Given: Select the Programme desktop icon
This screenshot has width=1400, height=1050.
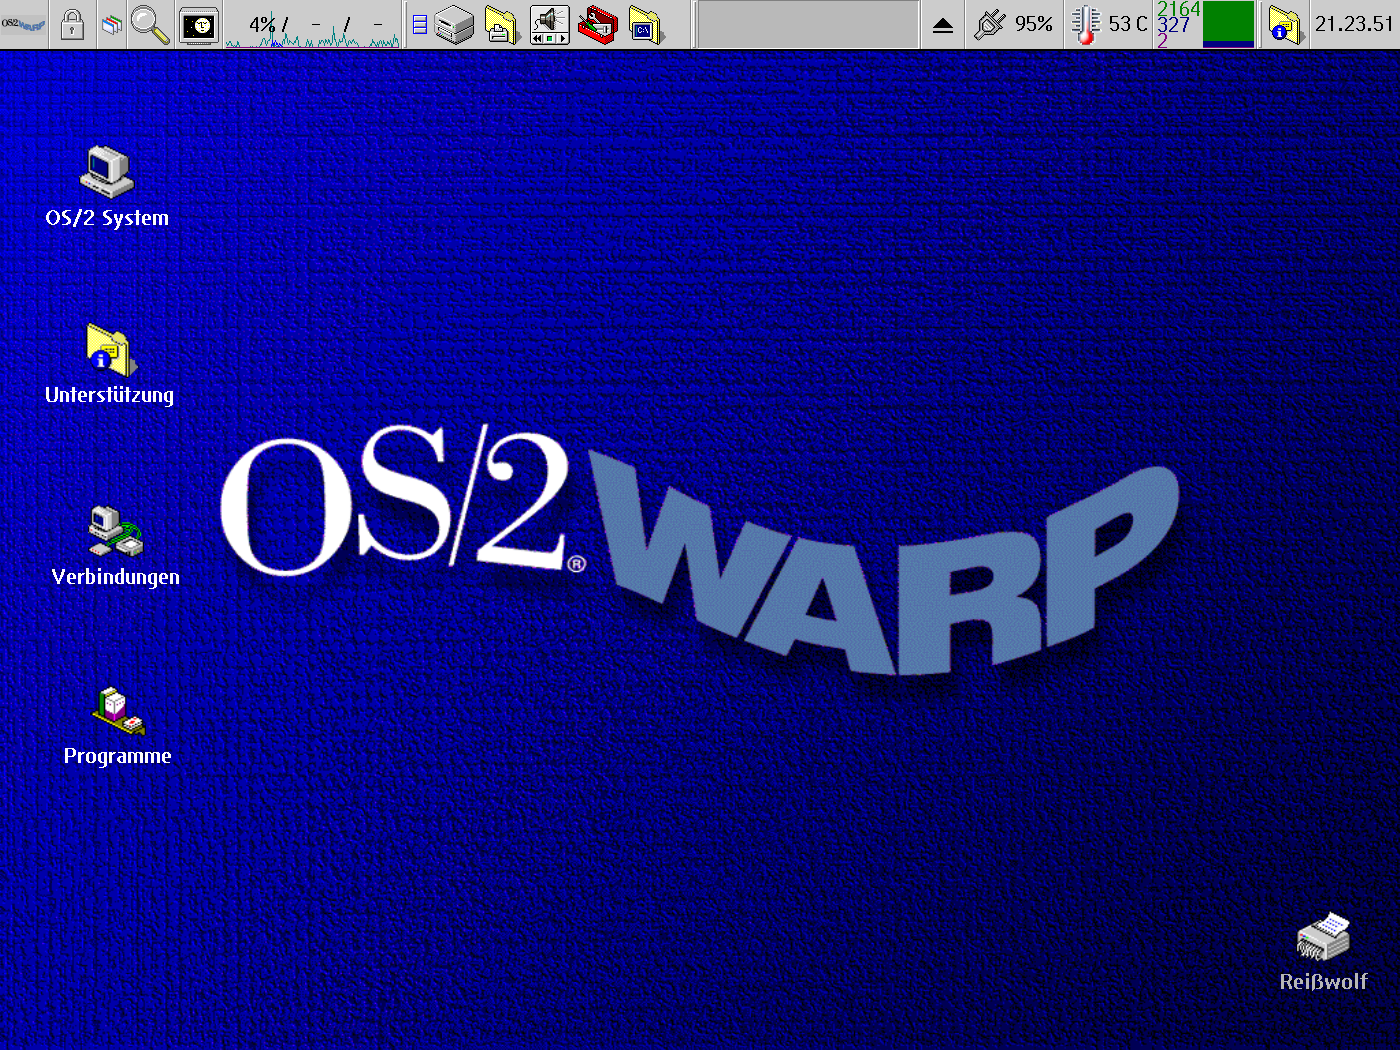Looking at the screenshot, I should click(x=118, y=710).
